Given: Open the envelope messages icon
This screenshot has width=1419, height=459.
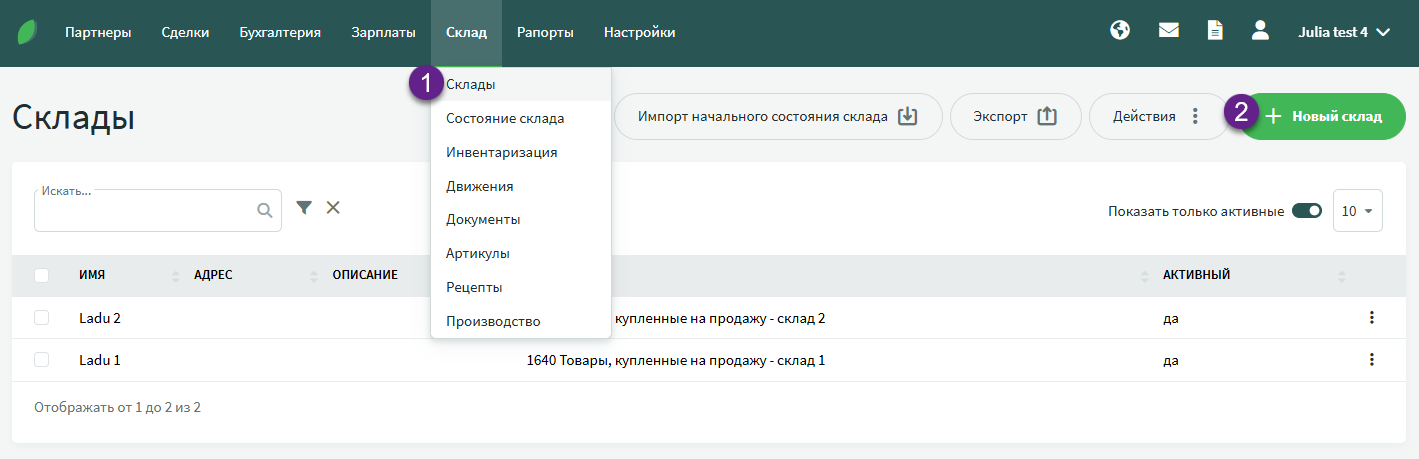Looking at the screenshot, I should [x=1168, y=31].
